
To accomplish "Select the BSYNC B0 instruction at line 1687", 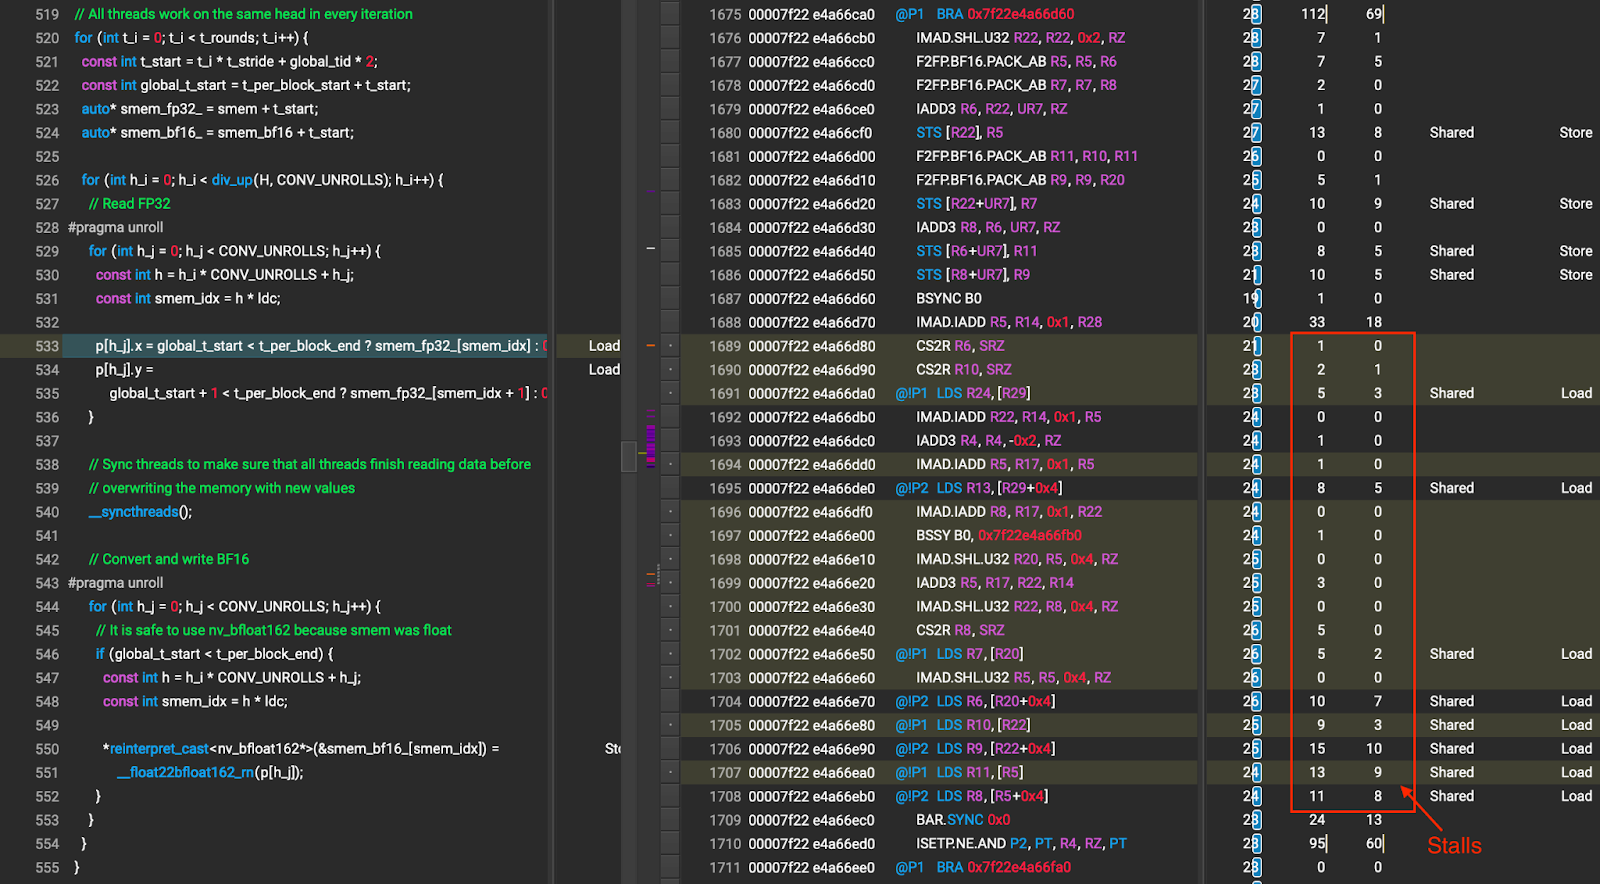I will click(948, 299).
